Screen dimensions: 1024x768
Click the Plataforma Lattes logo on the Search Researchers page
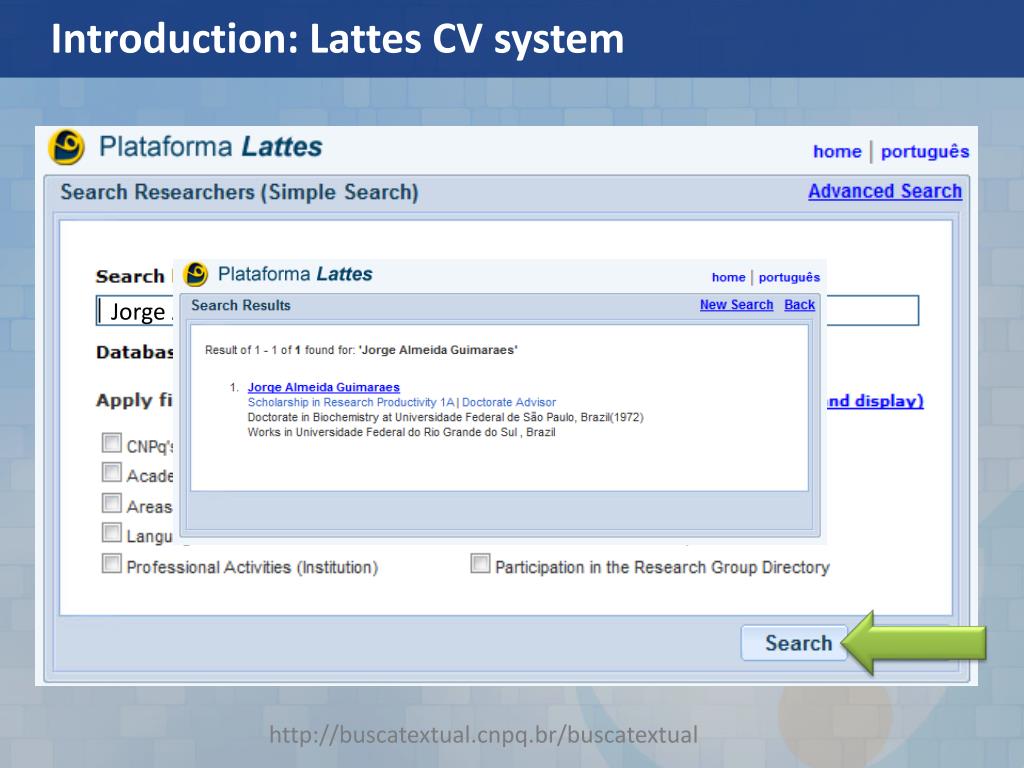point(185,147)
